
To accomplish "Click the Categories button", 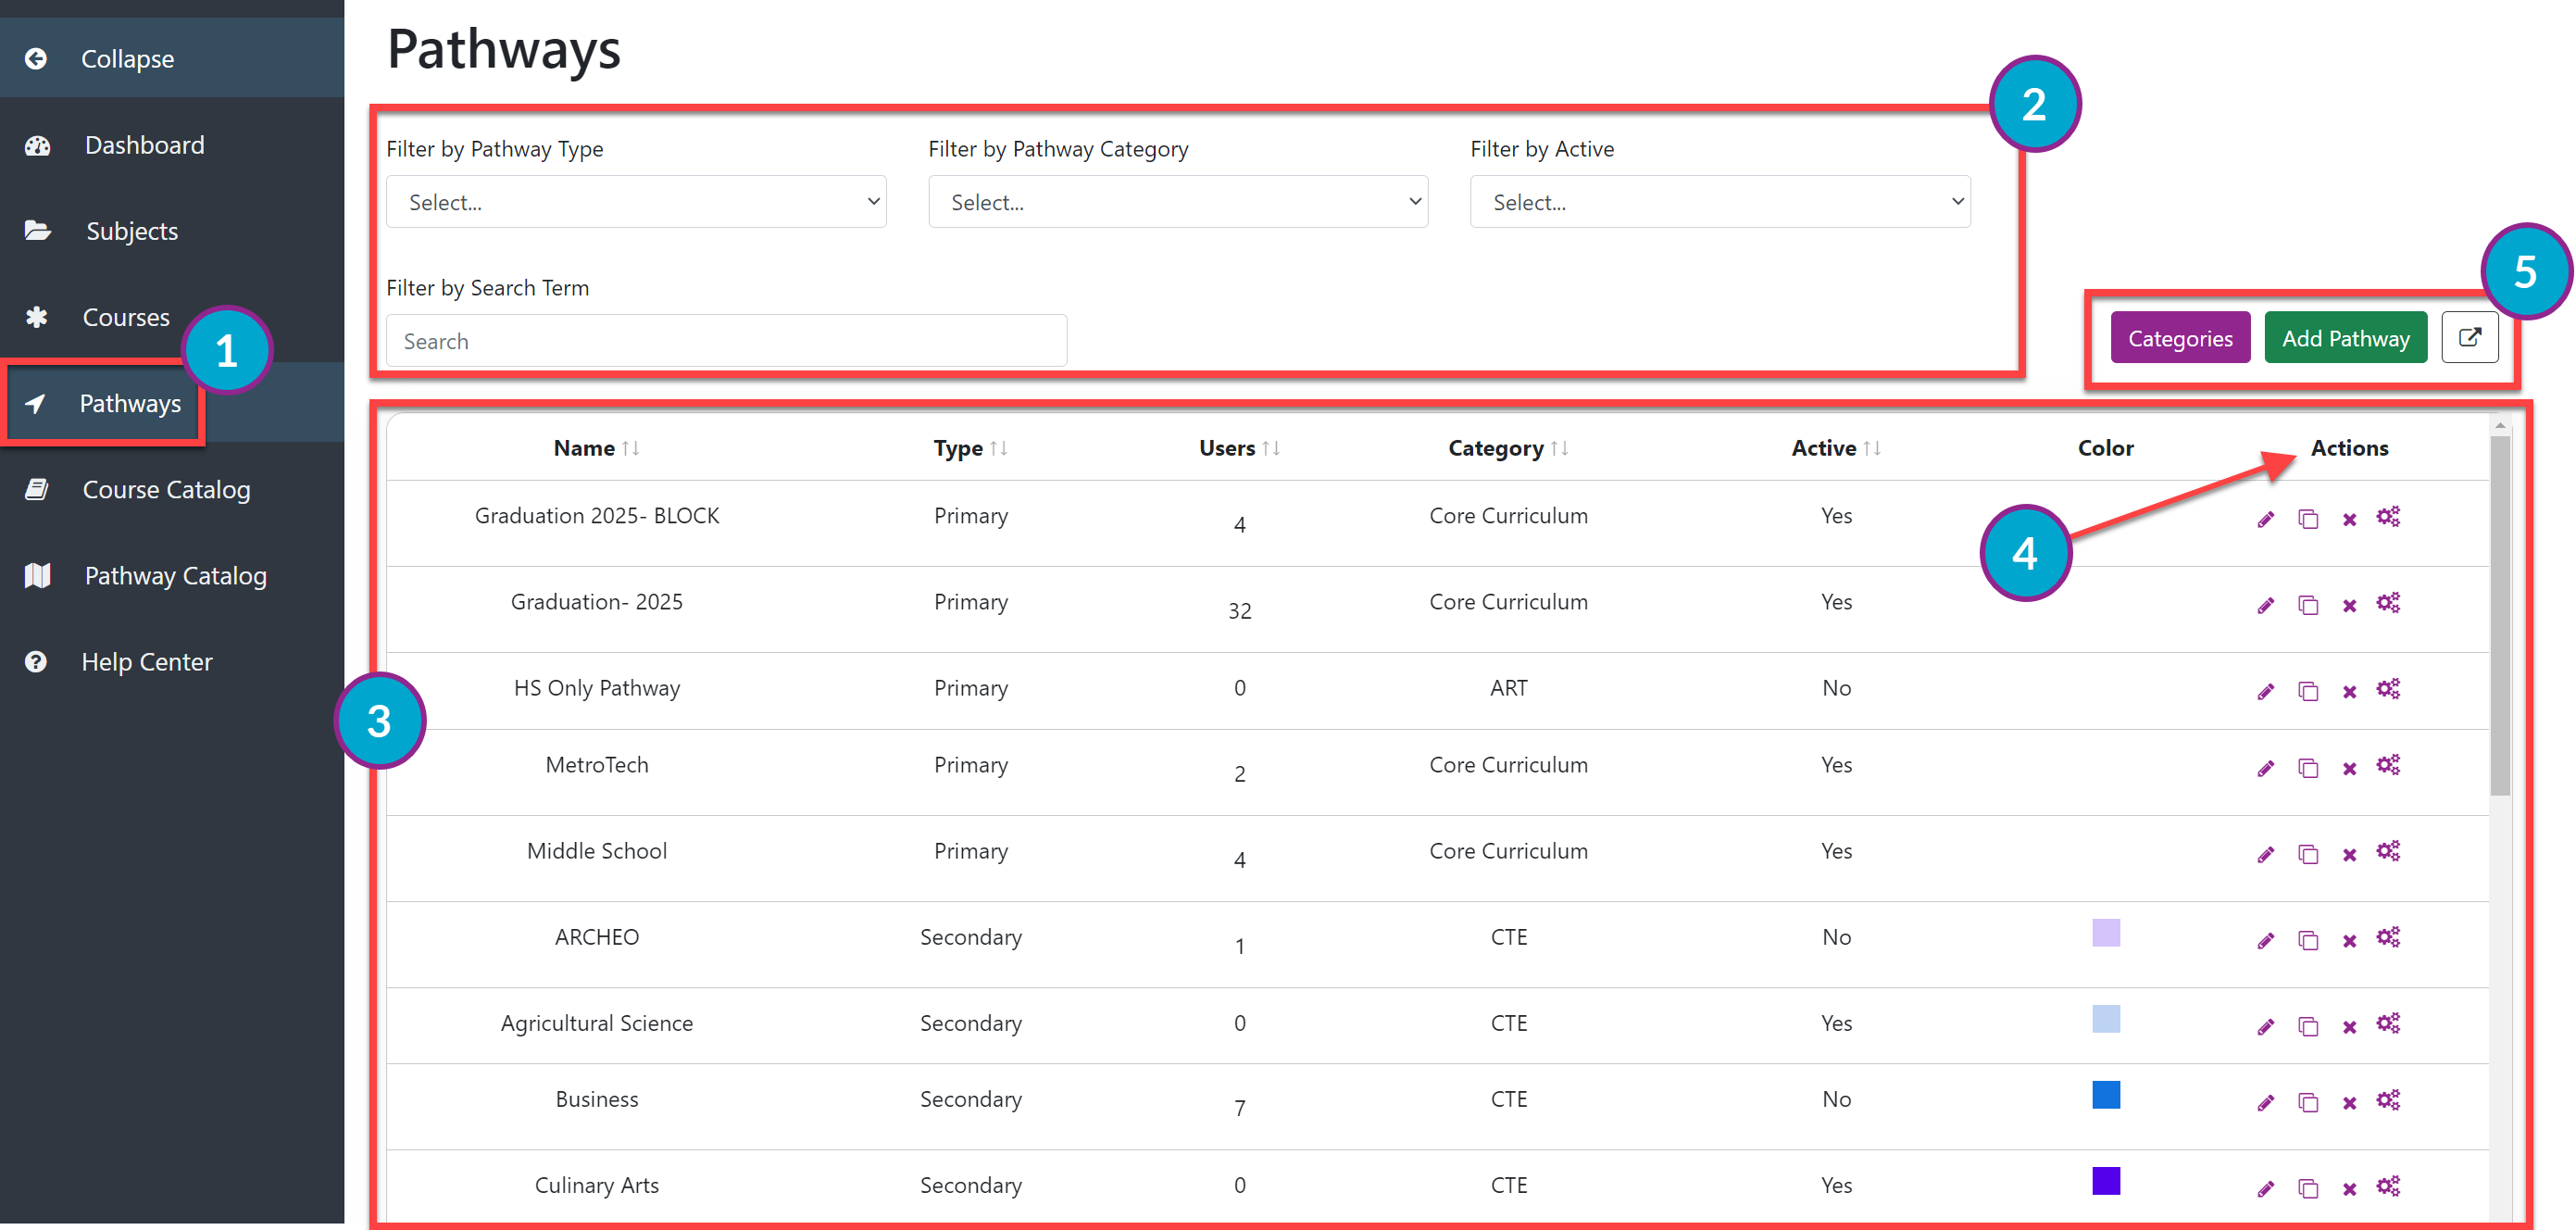I will tap(2180, 337).
